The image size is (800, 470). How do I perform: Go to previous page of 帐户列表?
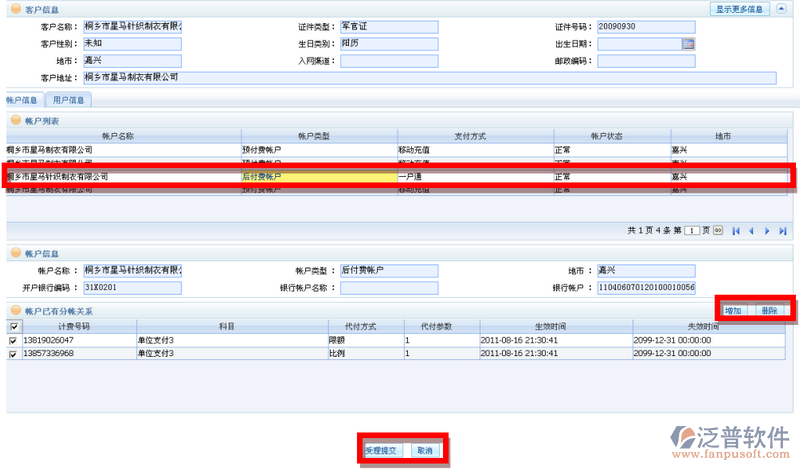pos(751,231)
